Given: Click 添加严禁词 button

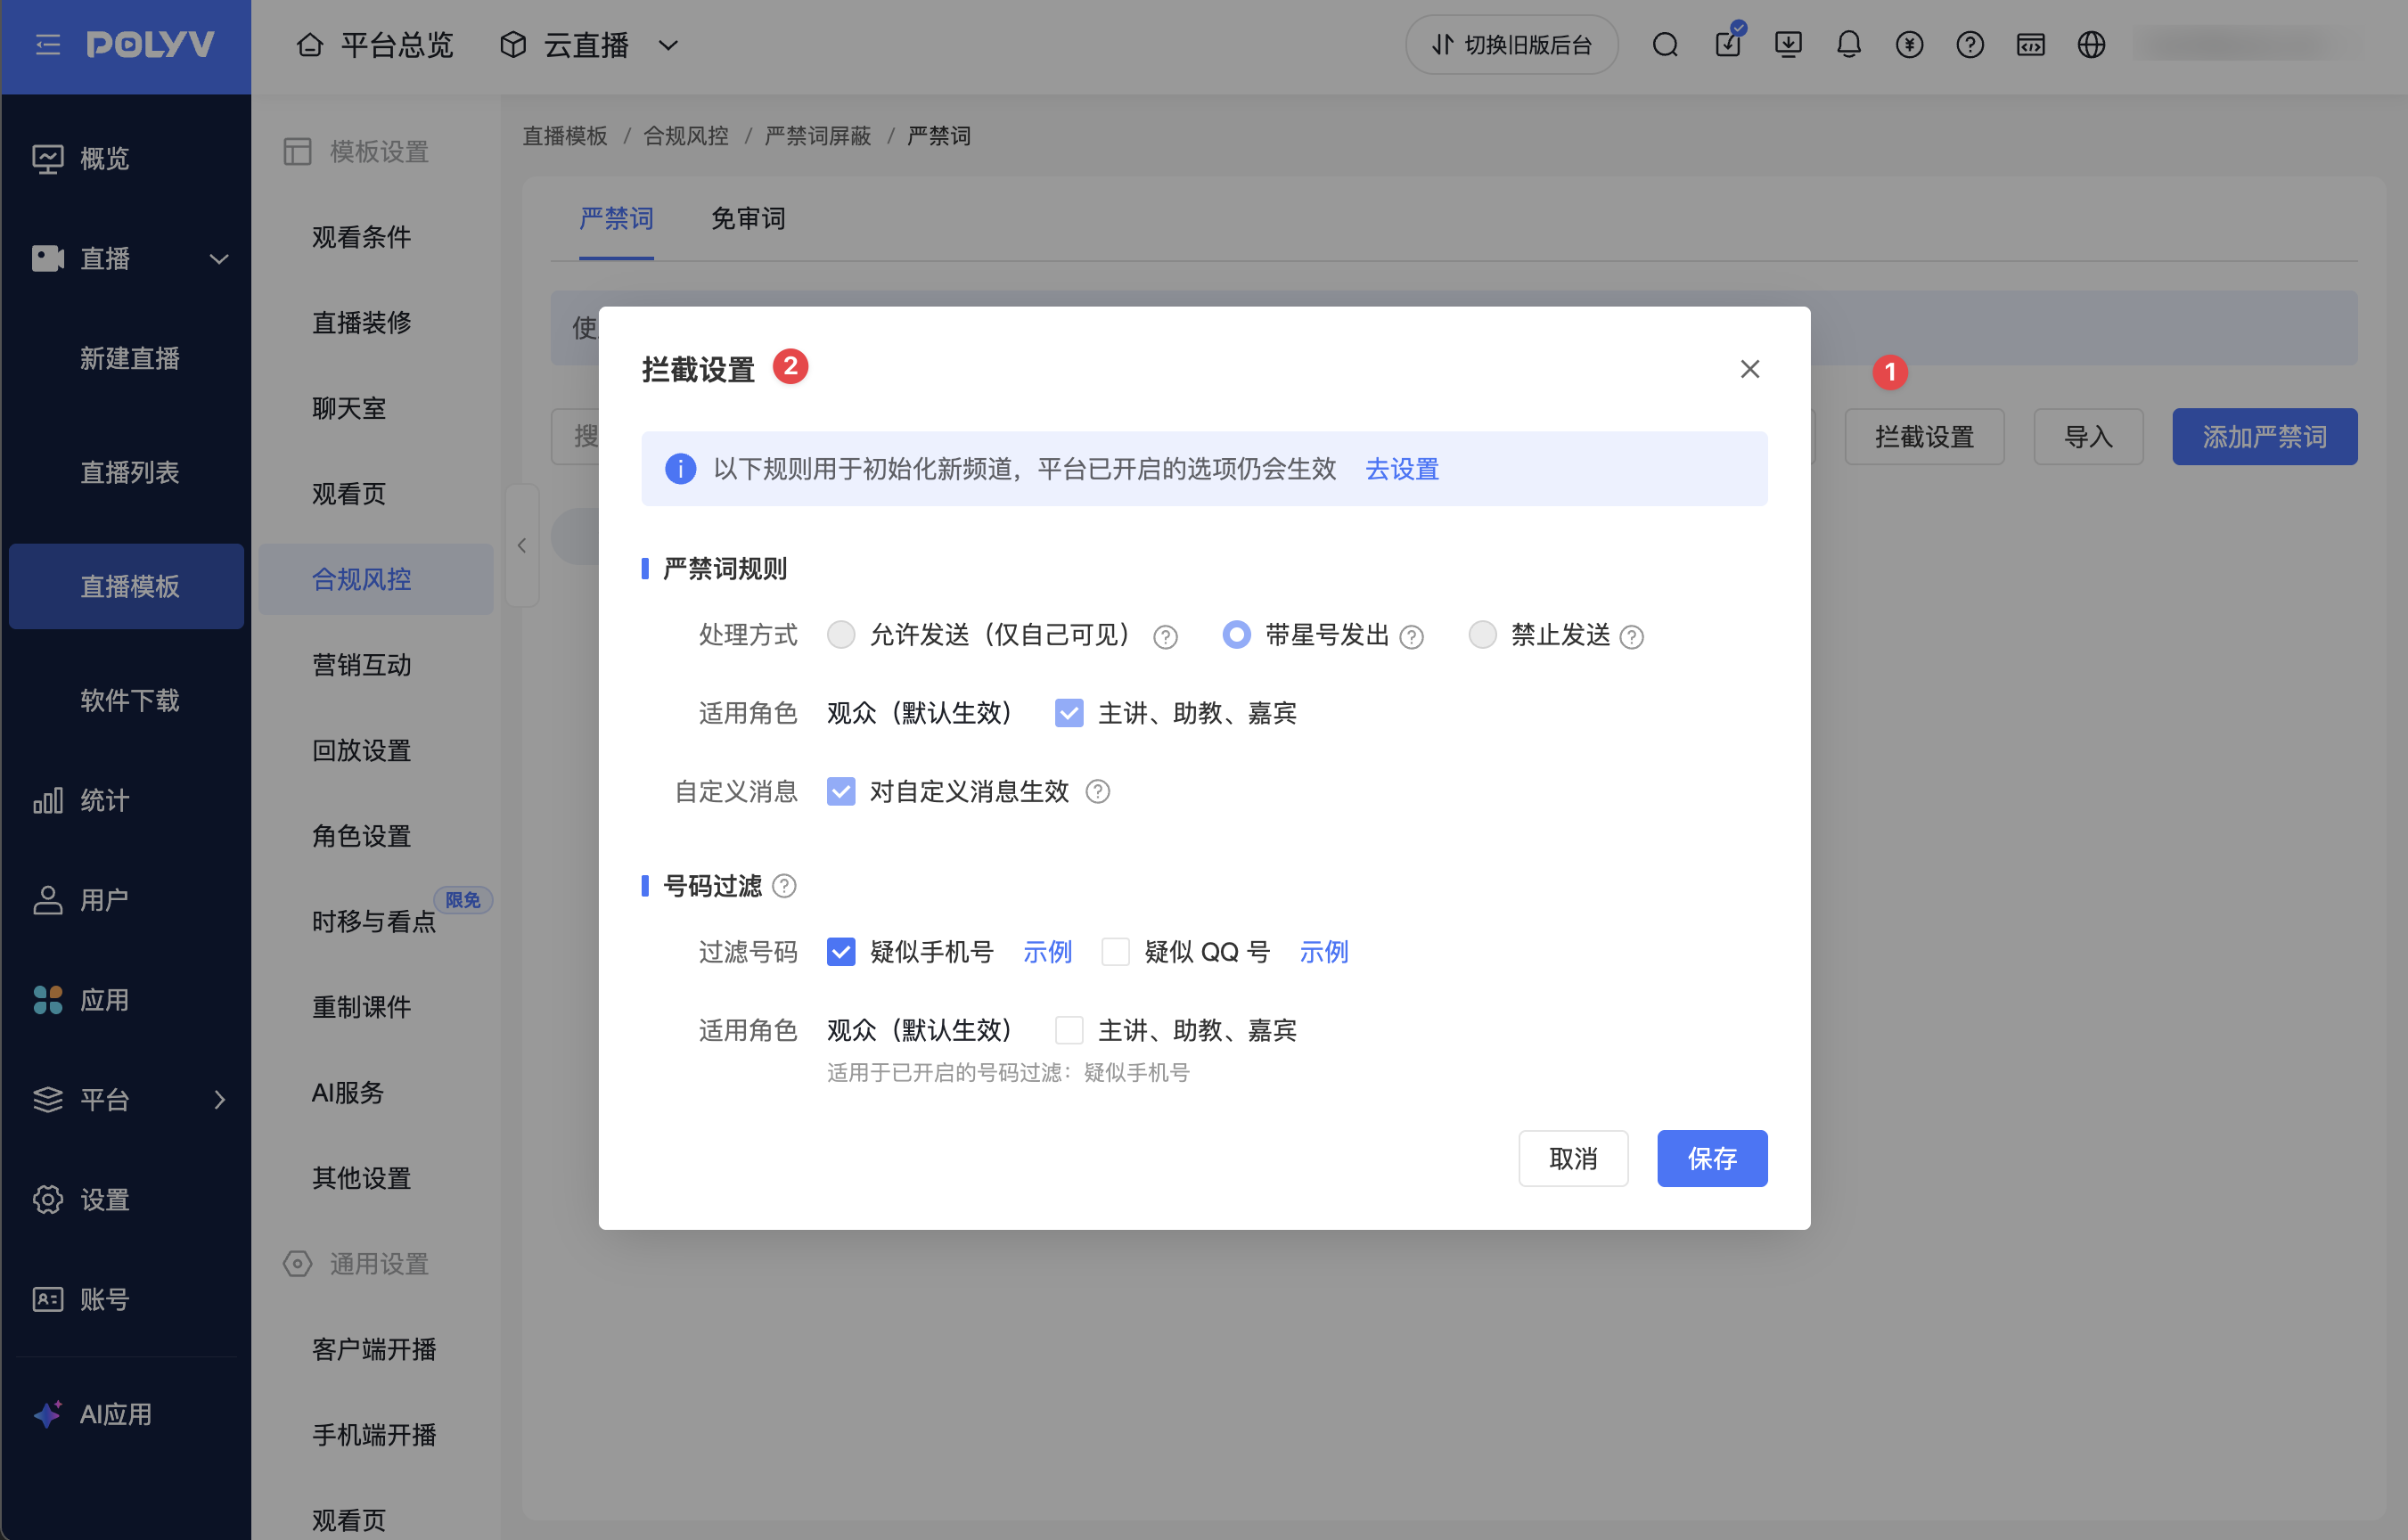Looking at the screenshot, I should [2264, 437].
